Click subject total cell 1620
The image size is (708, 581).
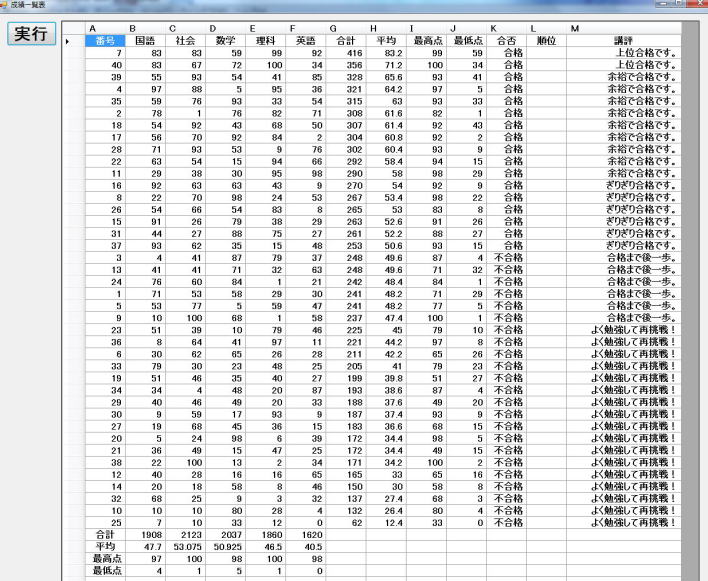coord(306,535)
